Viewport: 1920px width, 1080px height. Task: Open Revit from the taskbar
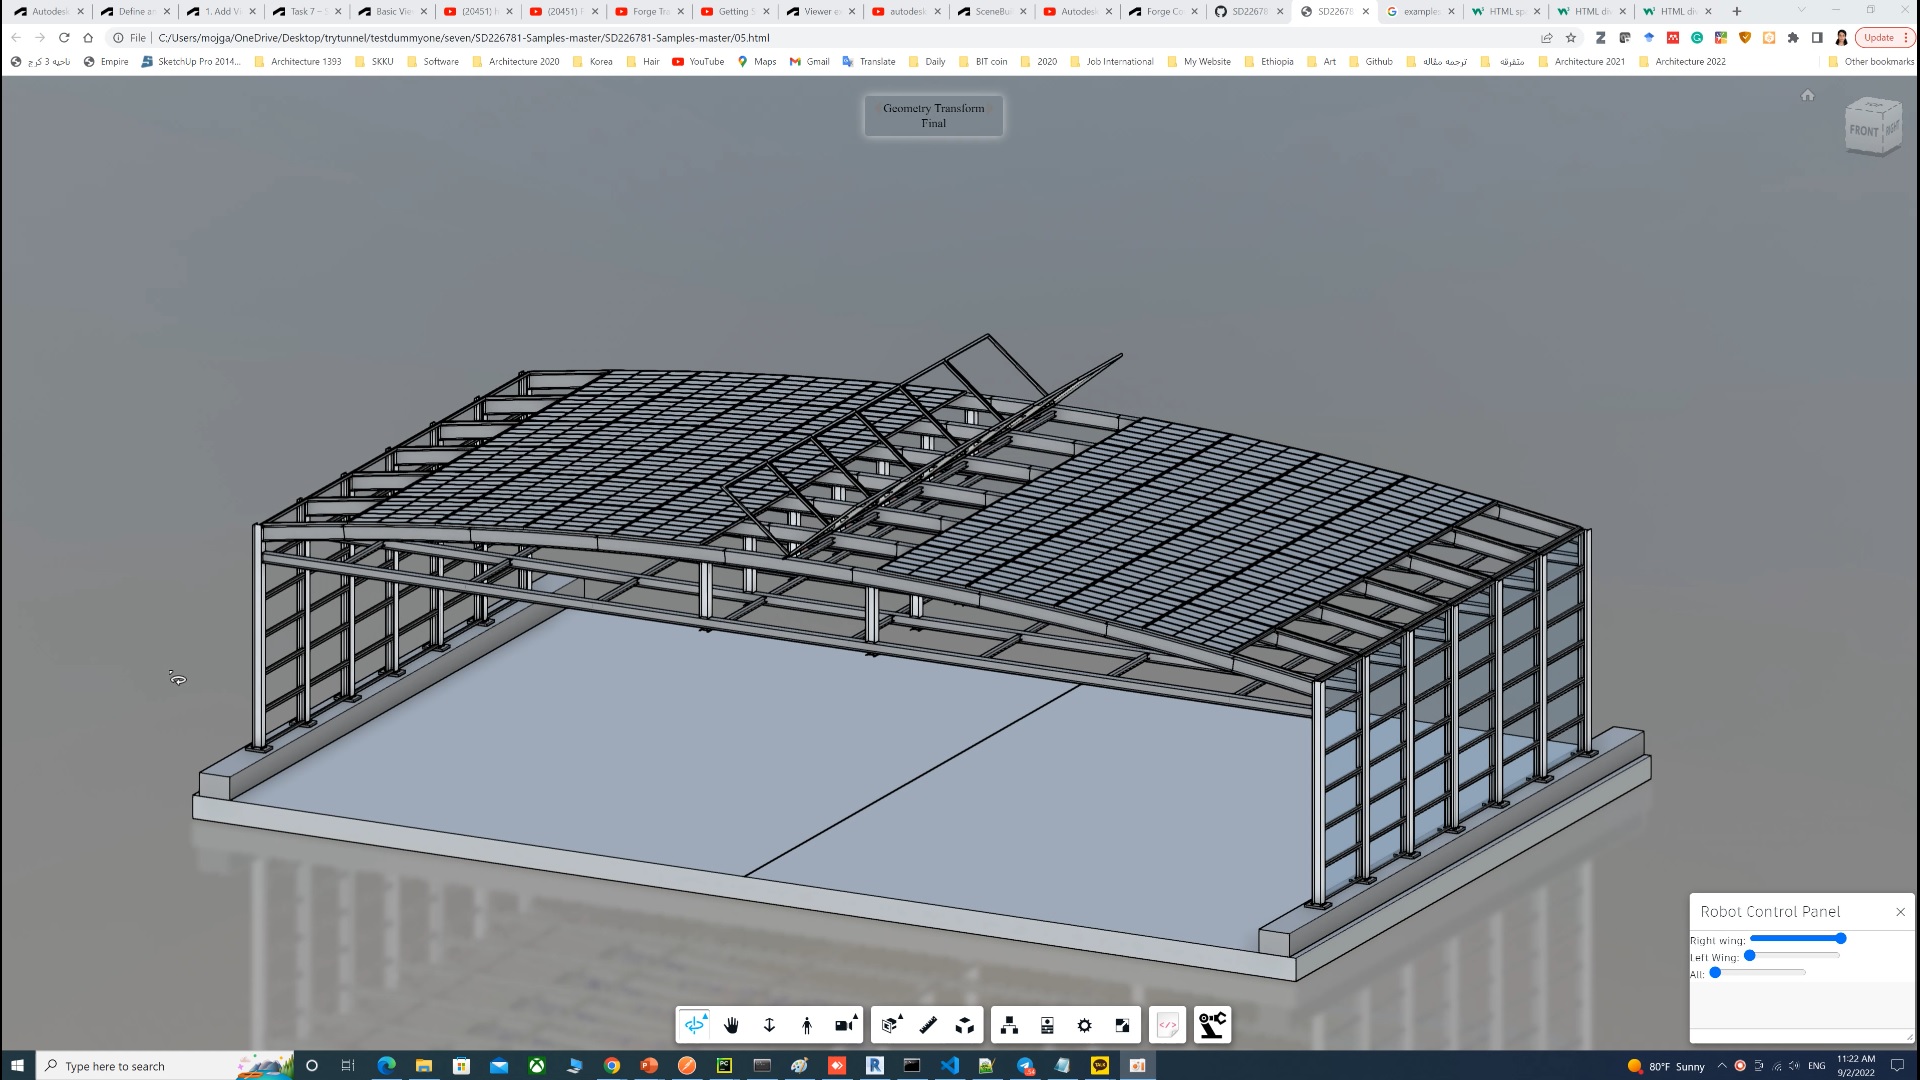pyautogui.click(x=875, y=1066)
